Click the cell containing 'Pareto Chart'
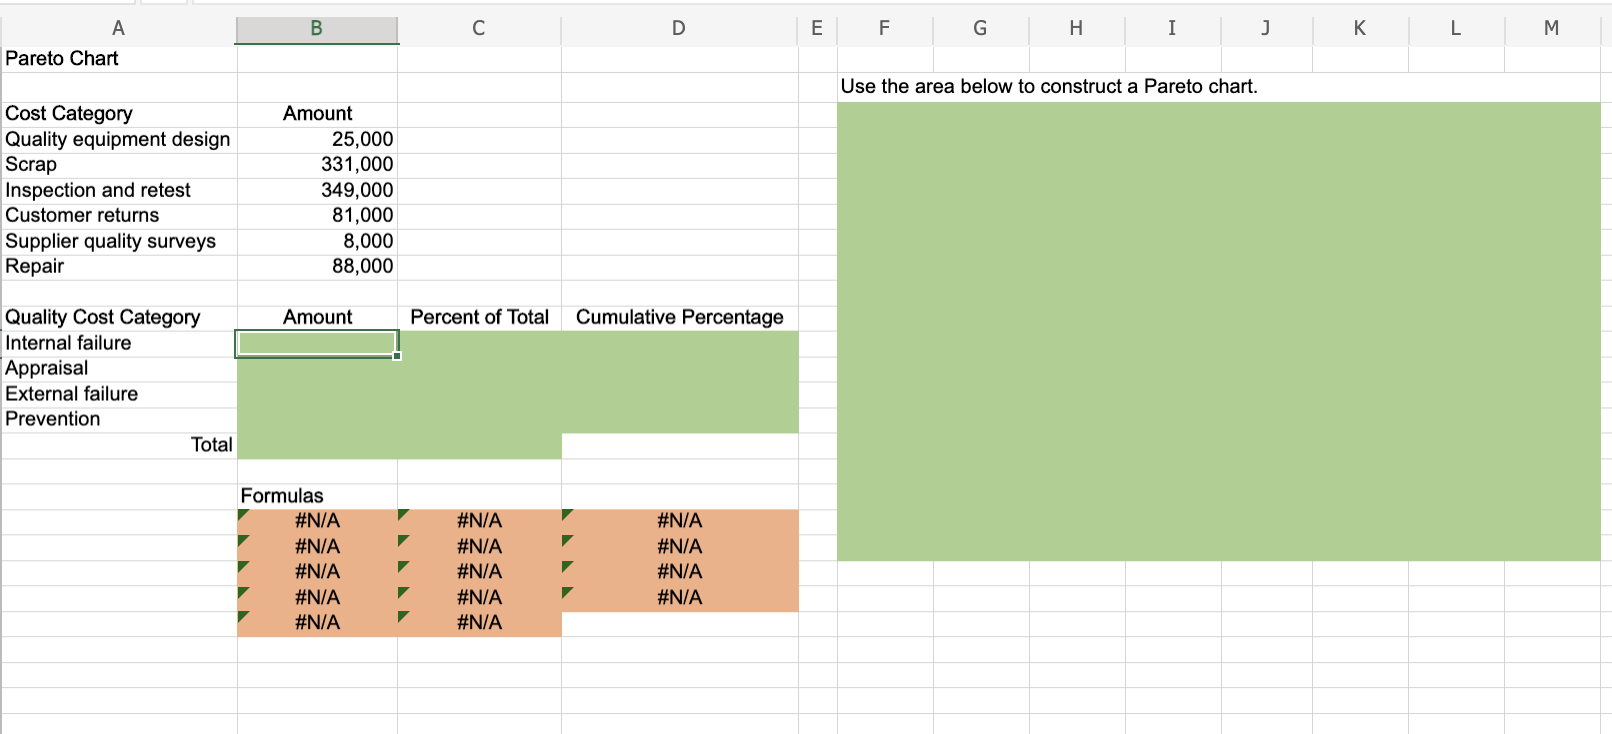 click(x=60, y=58)
